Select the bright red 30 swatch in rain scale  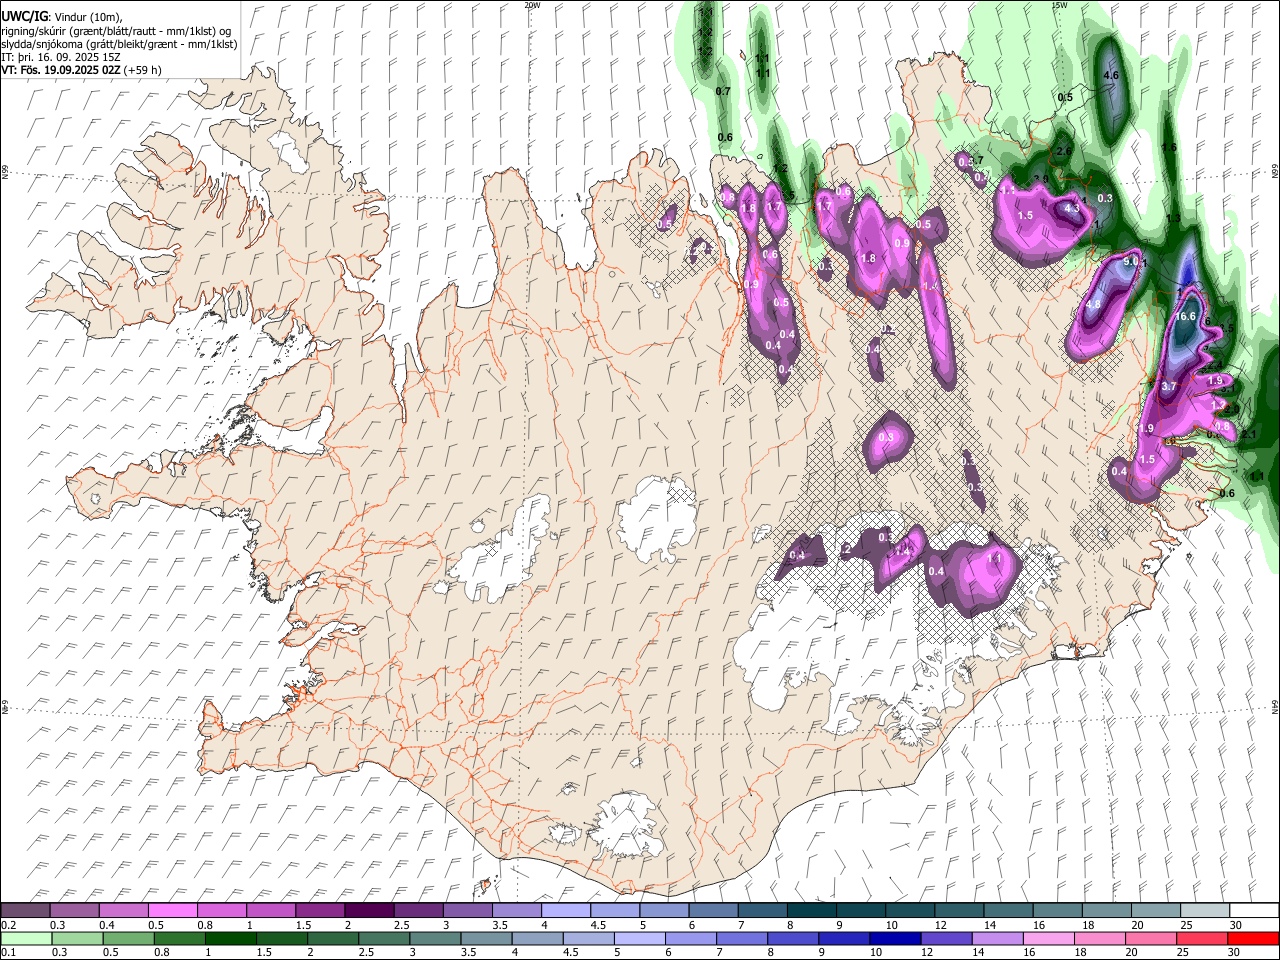pos(1252,938)
